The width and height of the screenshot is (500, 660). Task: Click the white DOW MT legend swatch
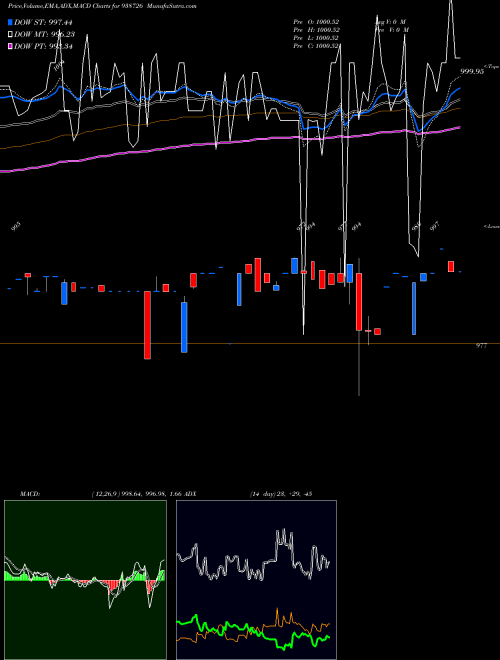pyautogui.click(x=10, y=34)
